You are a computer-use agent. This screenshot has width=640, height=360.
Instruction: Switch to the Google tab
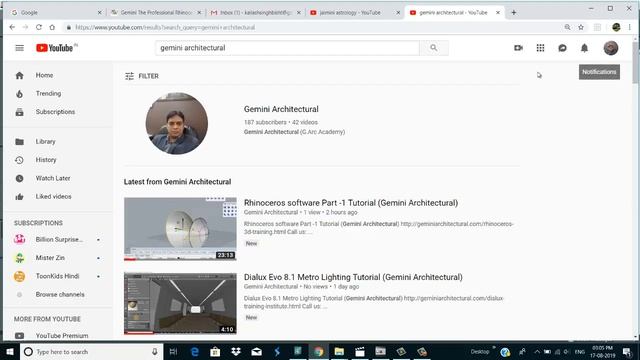[56, 13]
